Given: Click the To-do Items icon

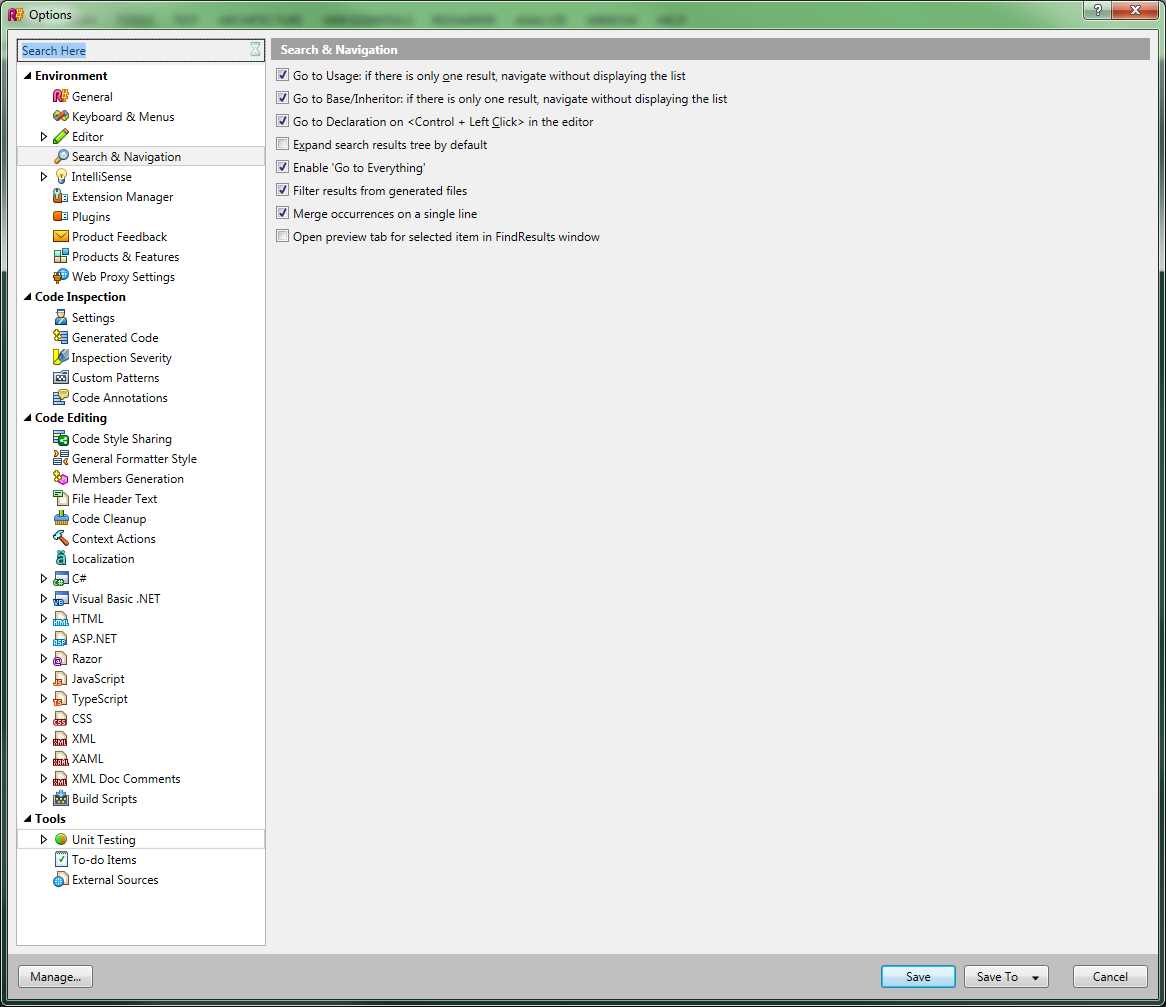Looking at the screenshot, I should point(61,859).
